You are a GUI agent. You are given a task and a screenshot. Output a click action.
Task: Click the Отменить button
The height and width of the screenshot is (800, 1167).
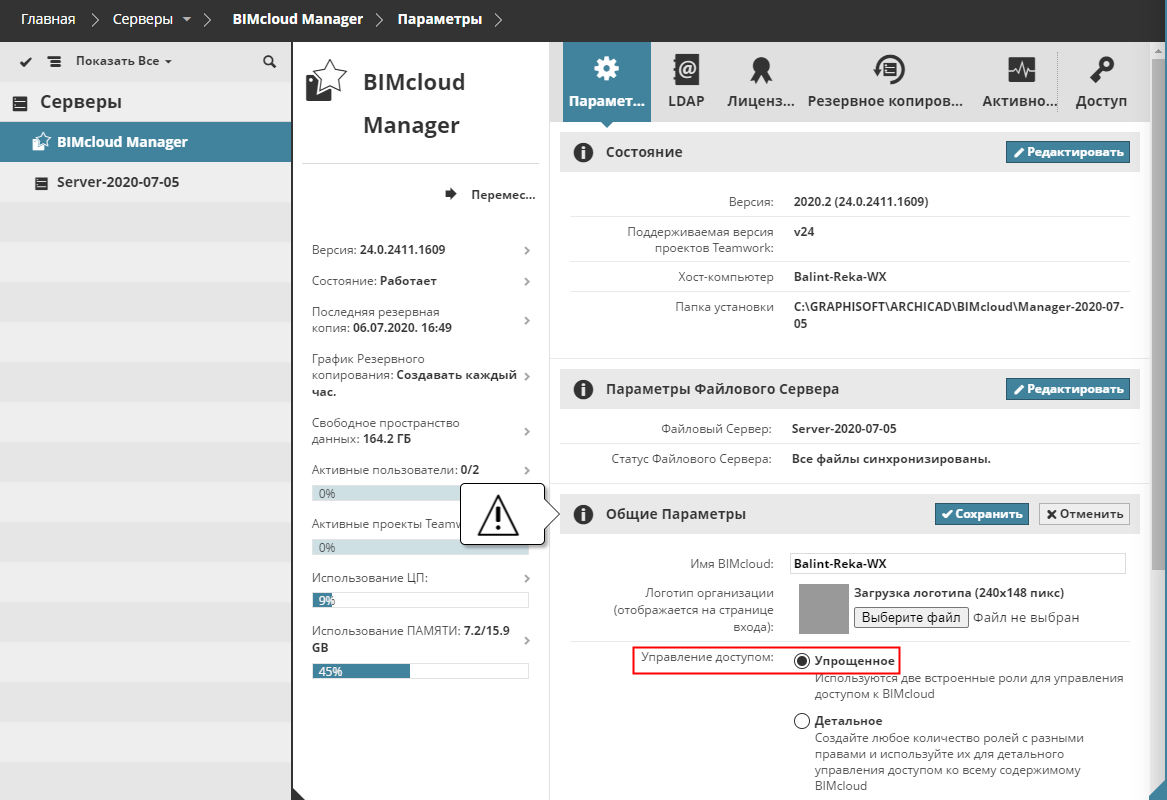click(1084, 514)
